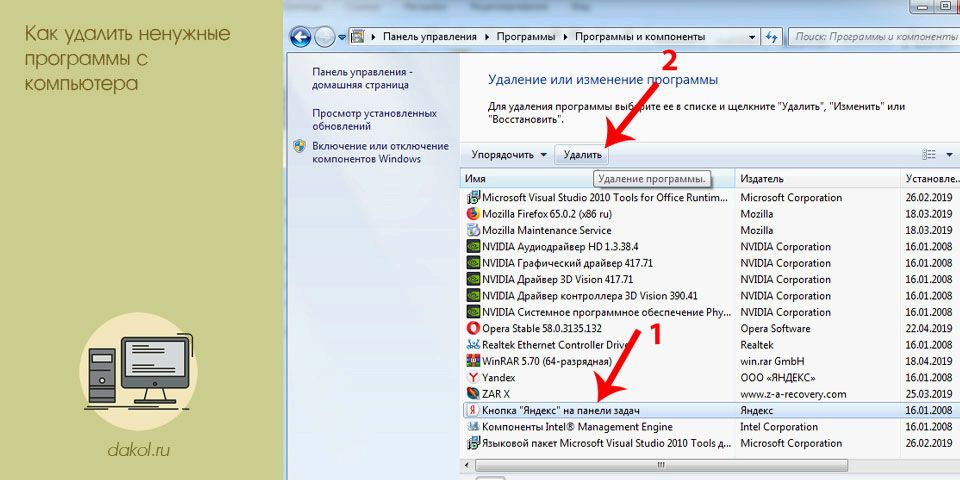Click the NVIDIA Драйвер контроллера 3D Vision icon
The image size is (960, 480).
pos(473,296)
